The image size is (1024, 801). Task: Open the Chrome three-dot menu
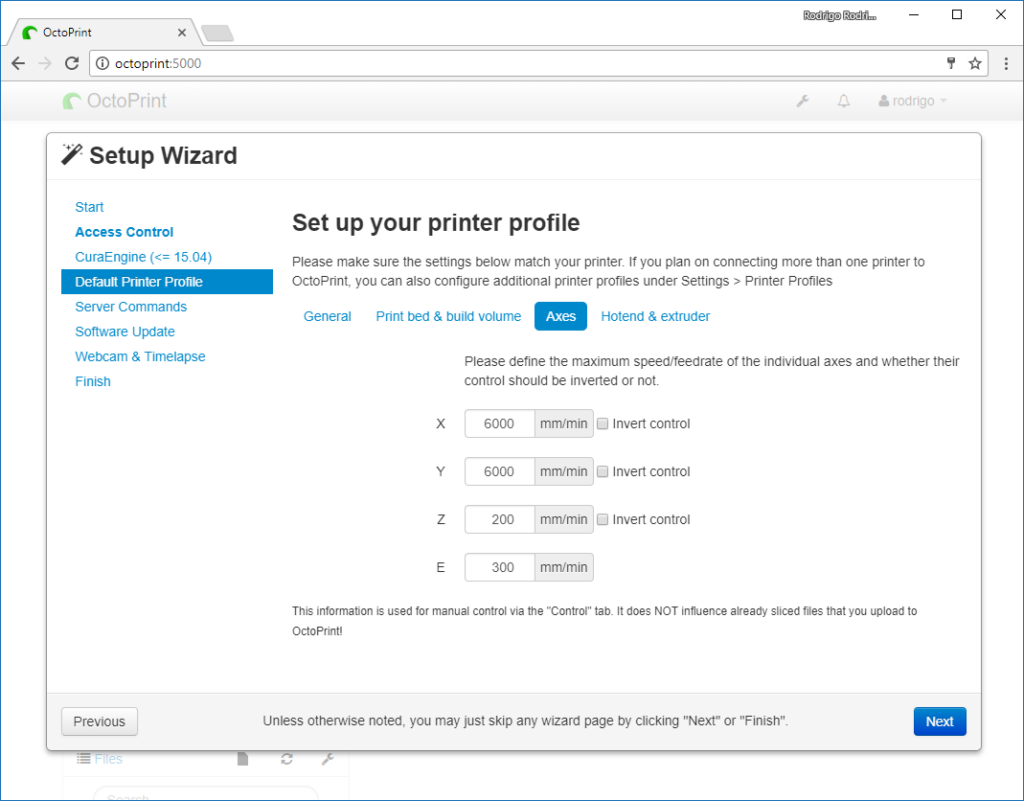click(x=1006, y=63)
